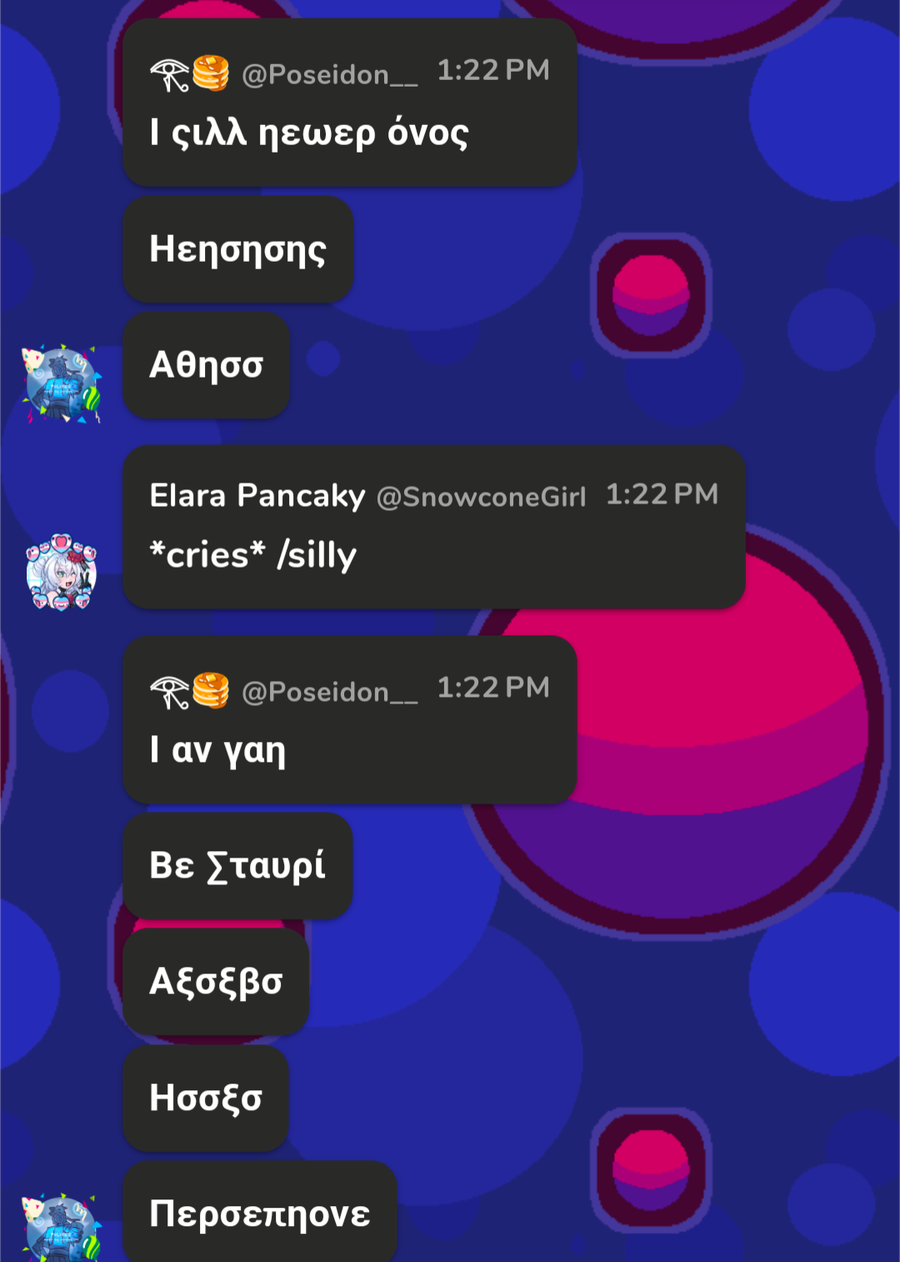Open the @Poseidon__ handle above 'Ι αν γαη'
Image resolution: width=900 pixels, height=1262 pixels.
point(330,693)
